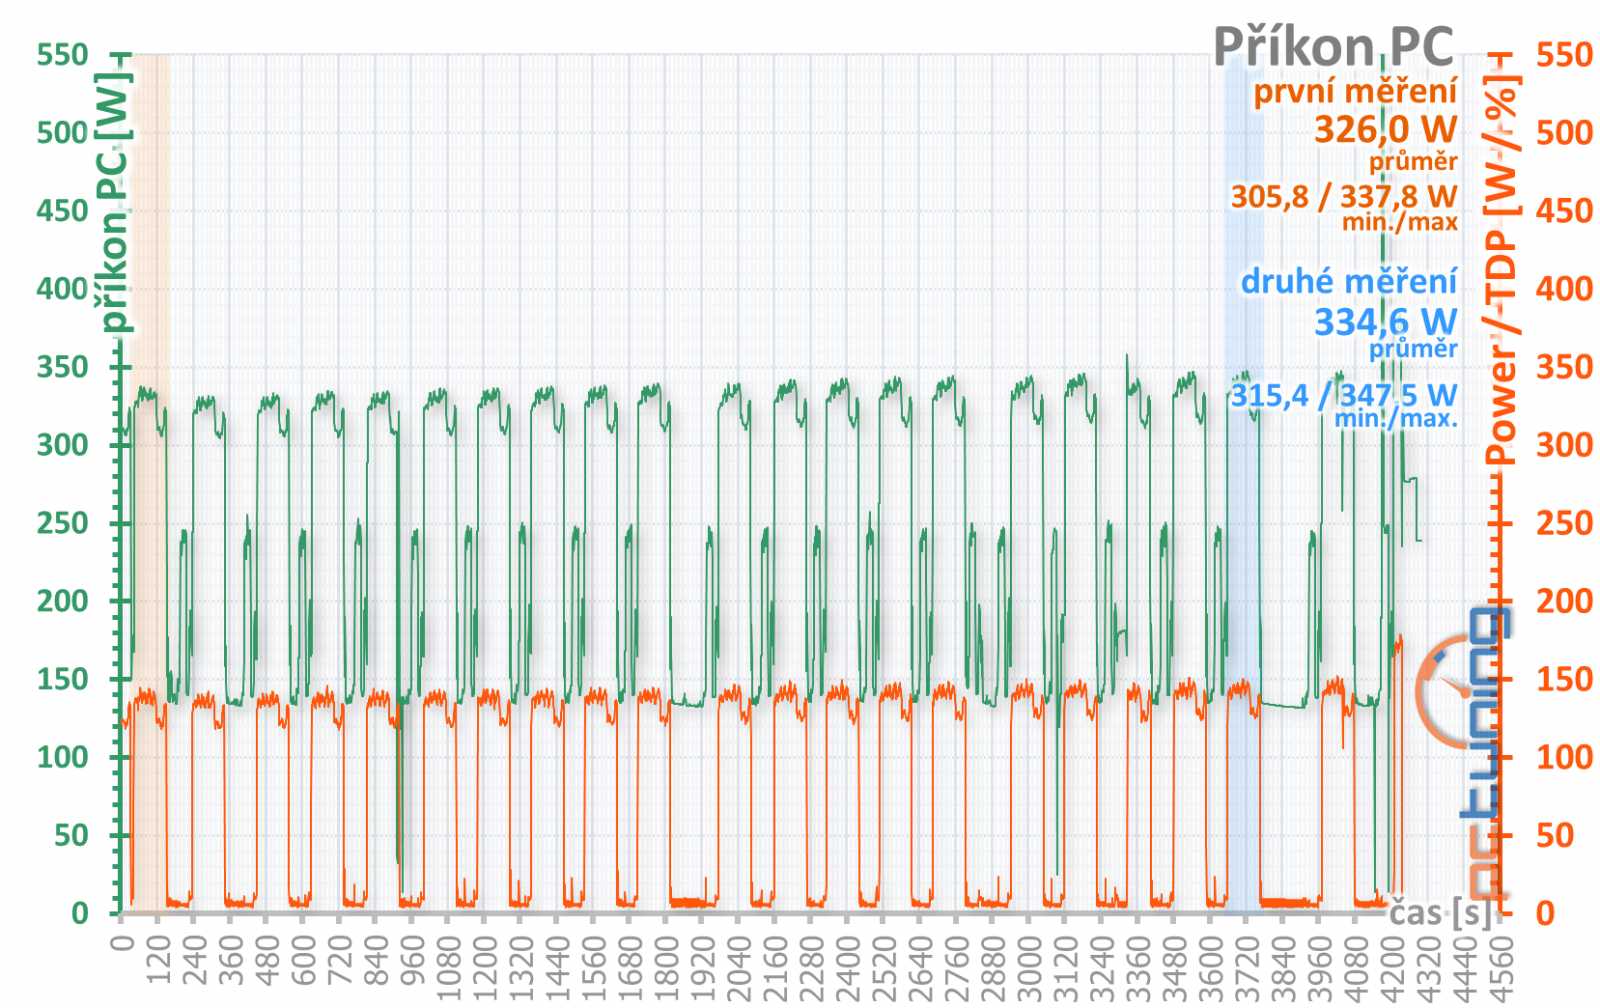Click the "326,0 W" average value
Viewport: 1600px width, 1008px height.
click(1385, 129)
